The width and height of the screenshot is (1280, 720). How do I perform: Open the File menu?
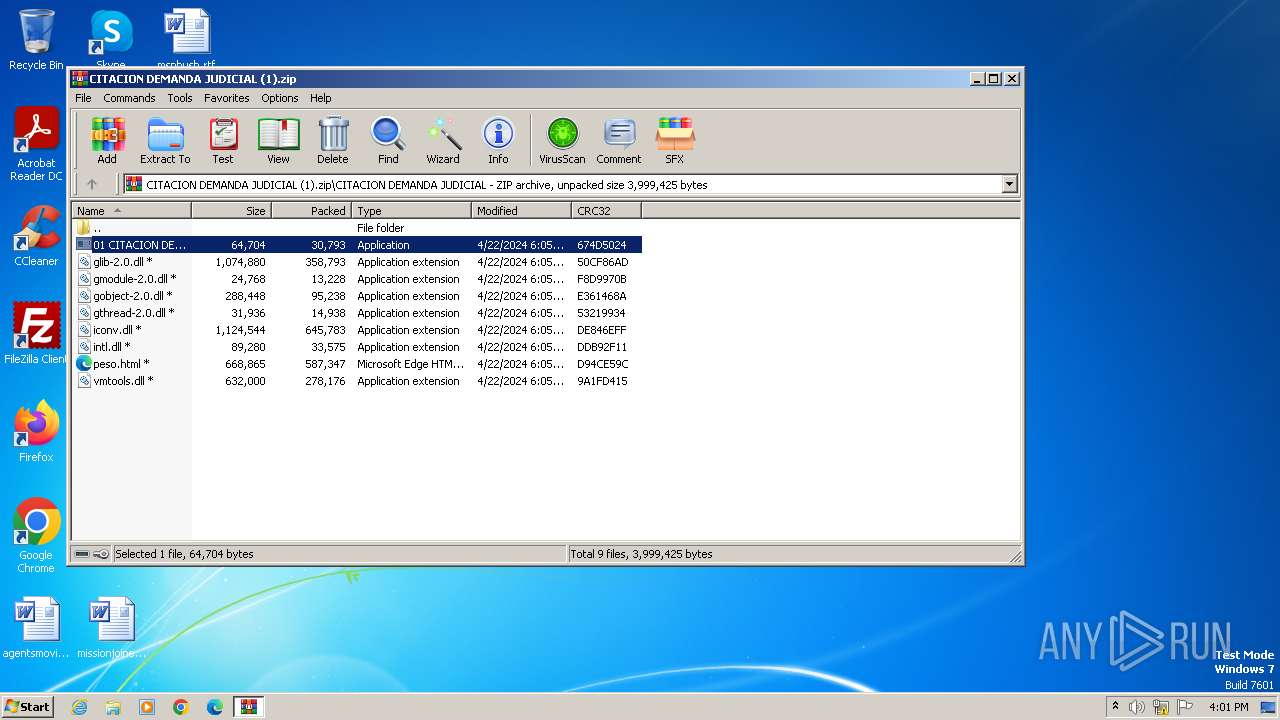[83, 98]
